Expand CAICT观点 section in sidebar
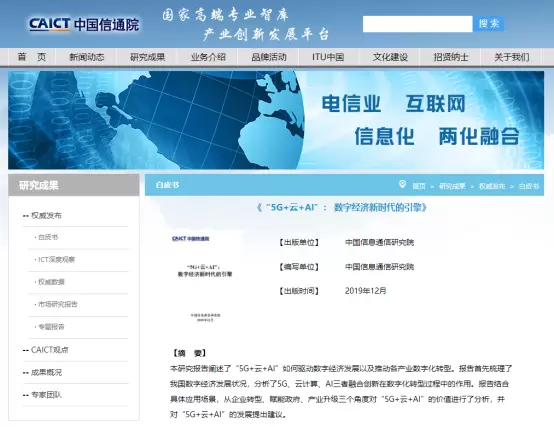554x427 pixels. 49,350
